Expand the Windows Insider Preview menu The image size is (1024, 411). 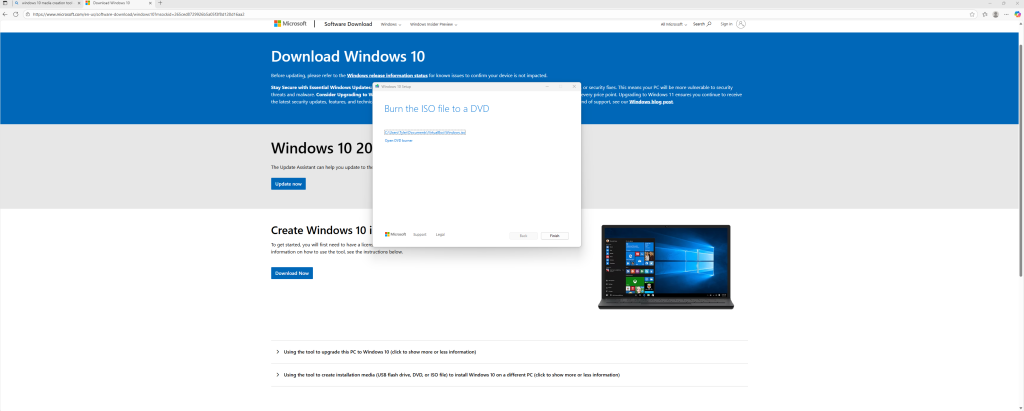click(x=433, y=23)
